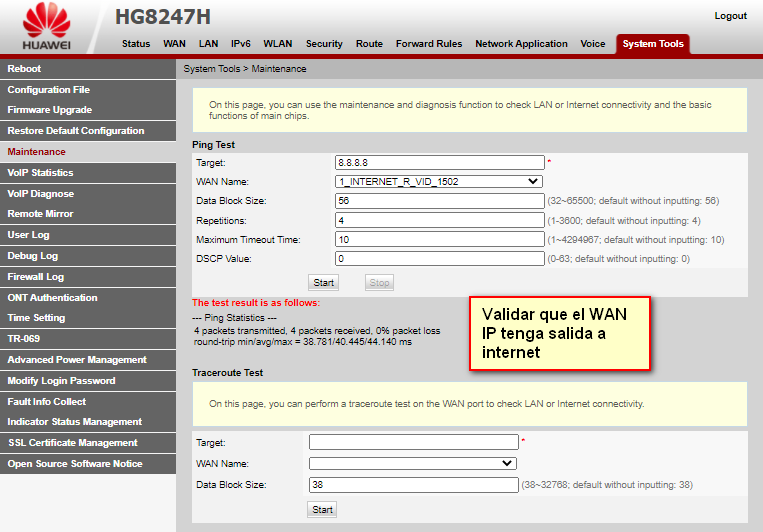Open the WLAN tab

coord(278,44)
